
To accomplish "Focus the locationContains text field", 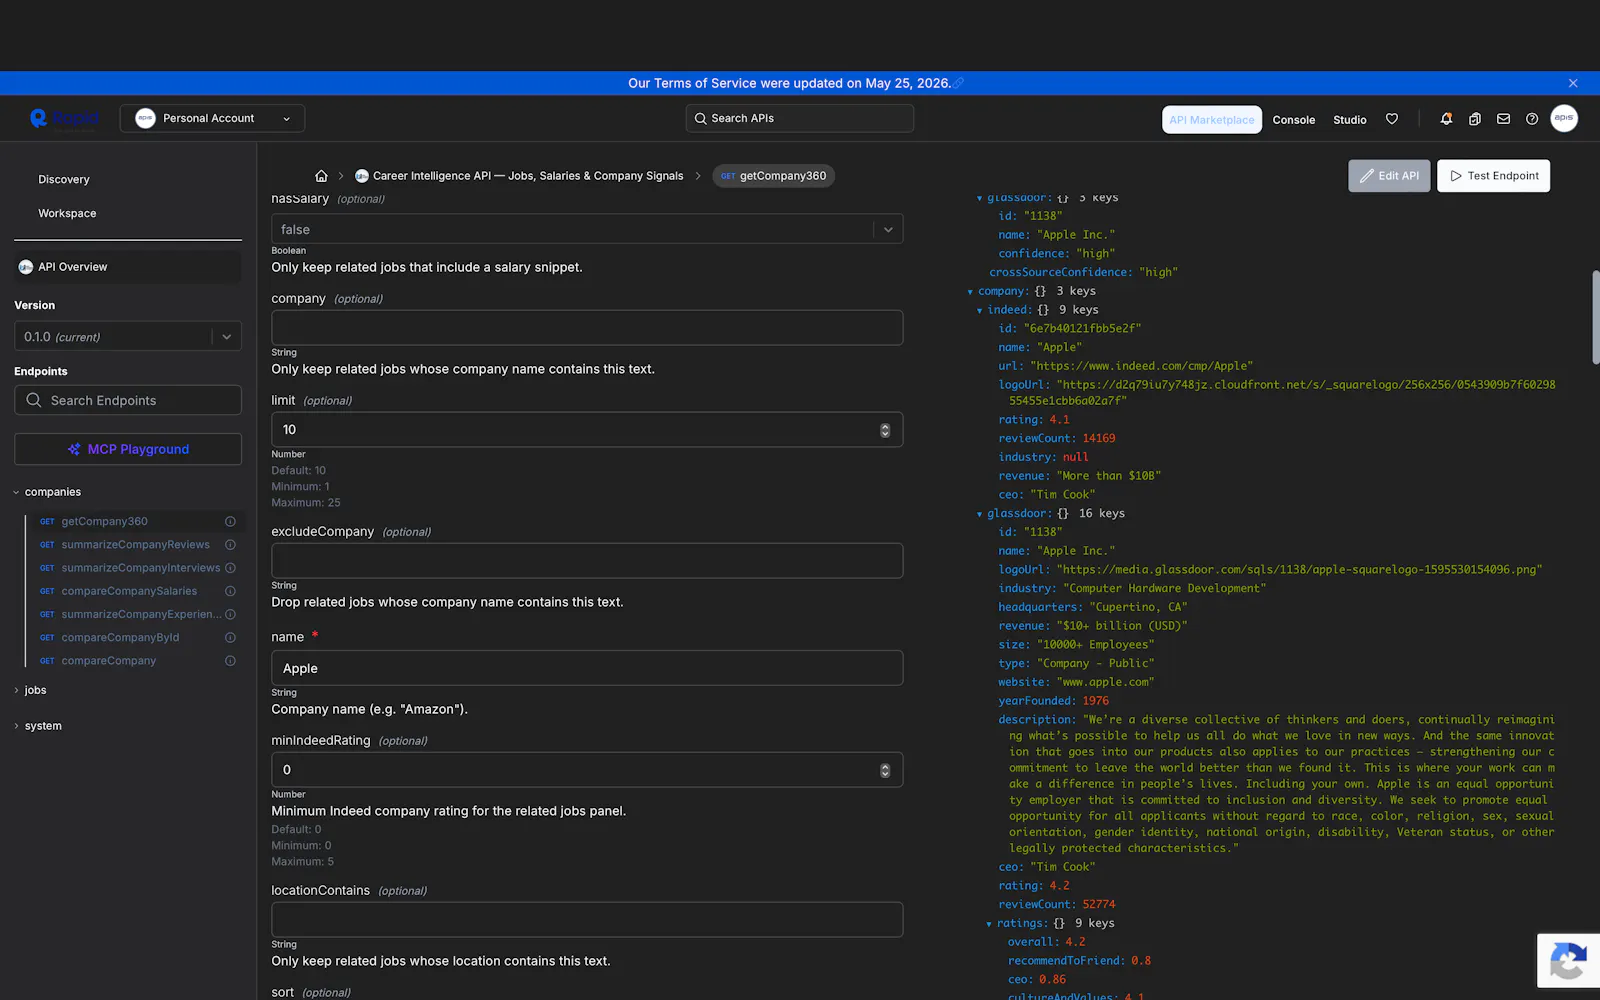I will (x=587, y=920).
